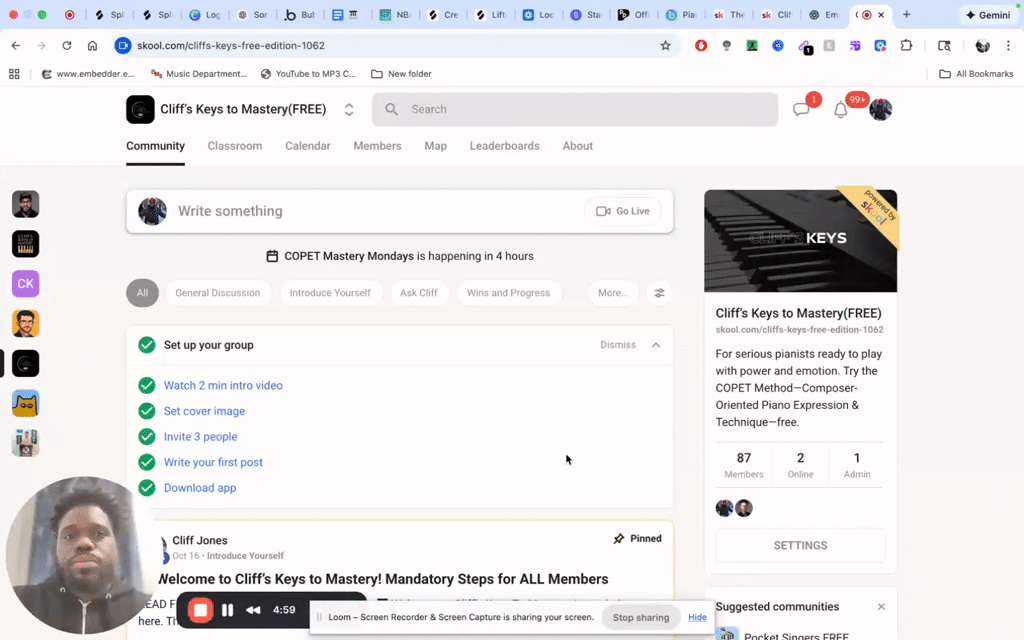The height and width of the screenshot is (640, 1024).
Task: Switch to the Classroom tab
Action: (234, 146)
